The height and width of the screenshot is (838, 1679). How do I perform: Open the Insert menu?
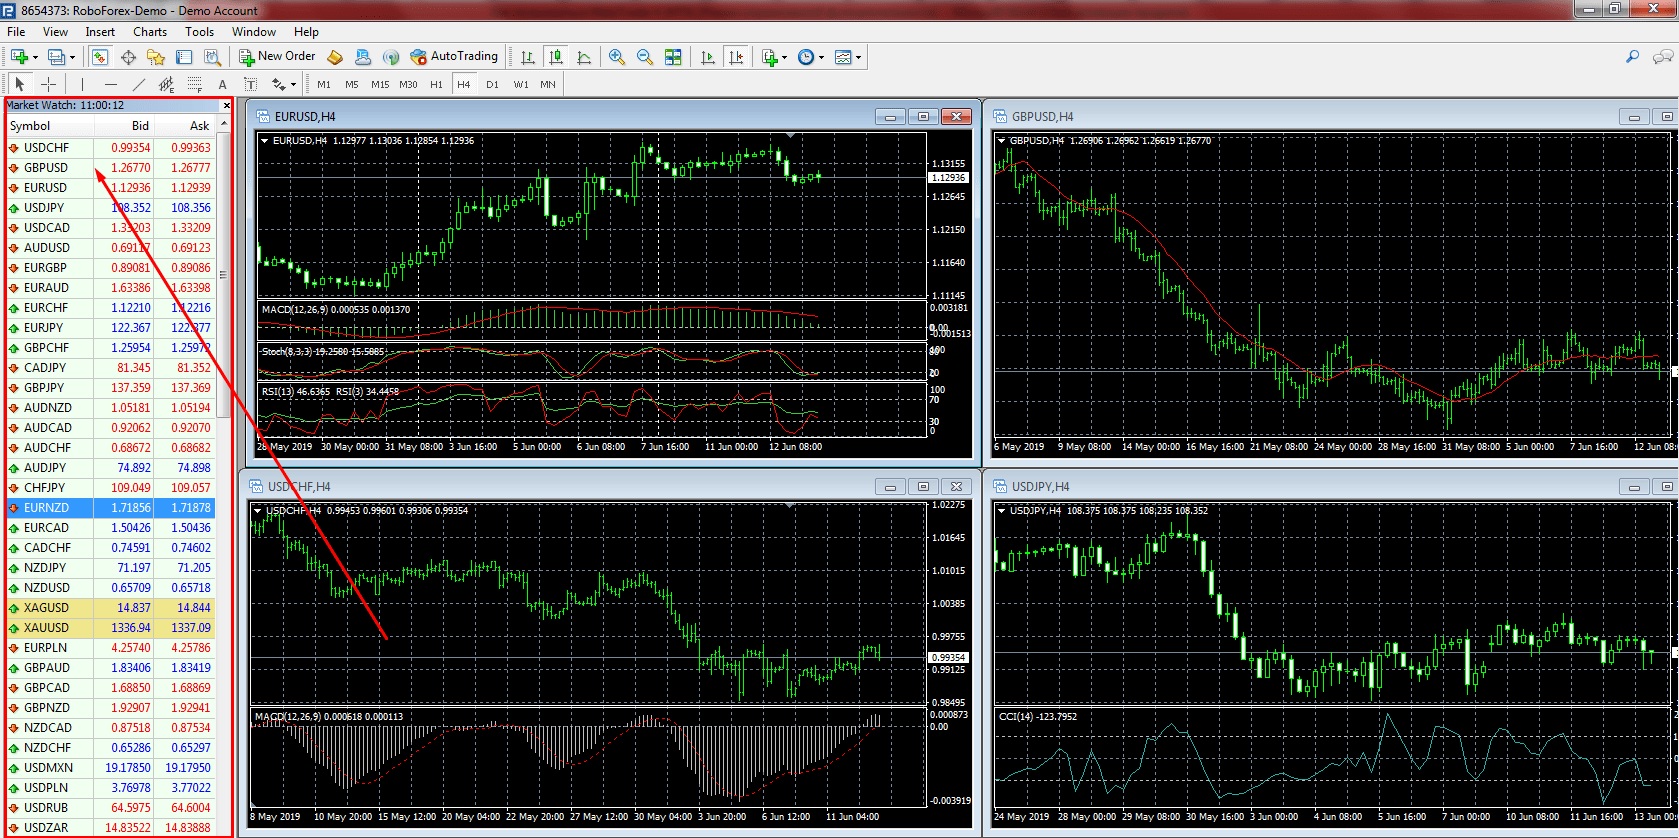(x=100, y=32)
